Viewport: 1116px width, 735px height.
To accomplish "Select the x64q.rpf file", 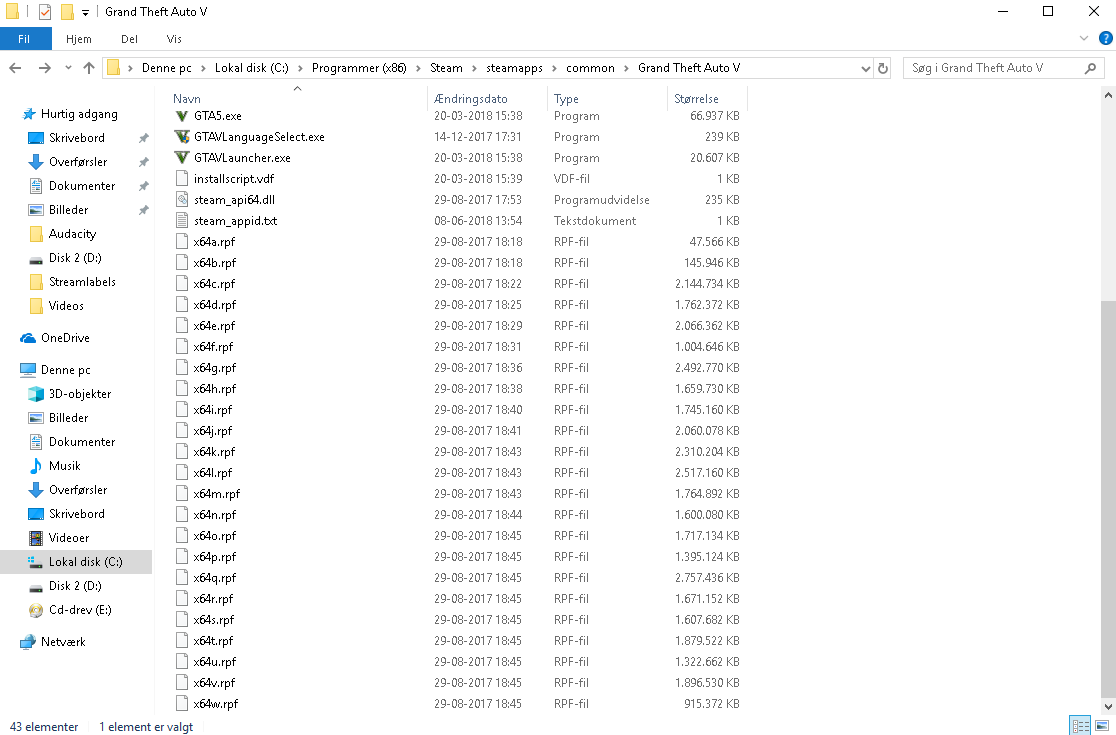I will 214,578.
